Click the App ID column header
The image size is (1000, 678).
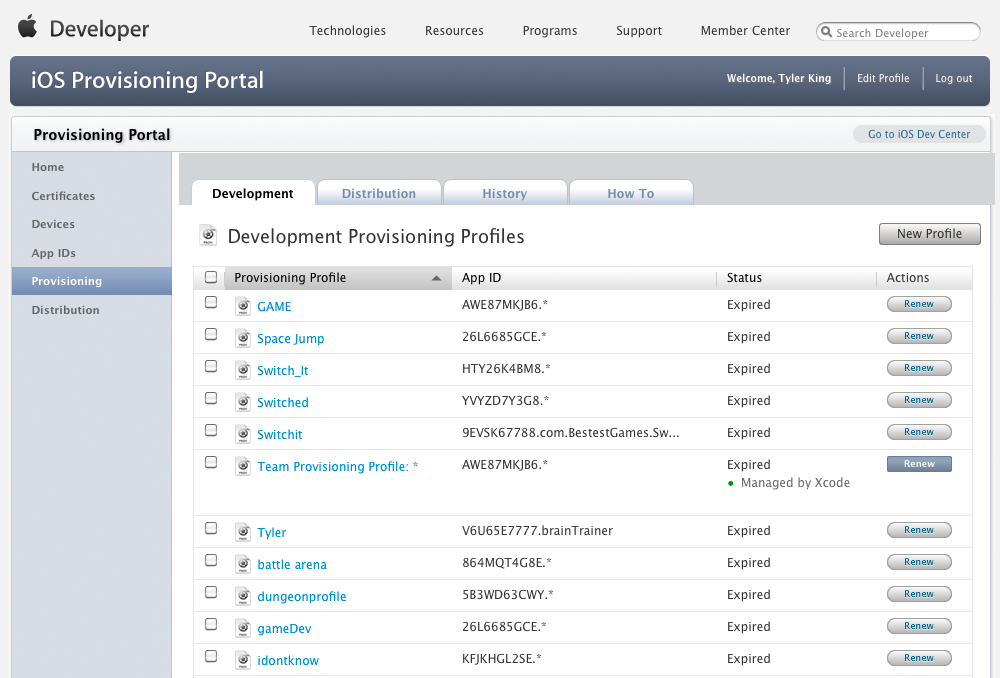(x=482, y=277)
